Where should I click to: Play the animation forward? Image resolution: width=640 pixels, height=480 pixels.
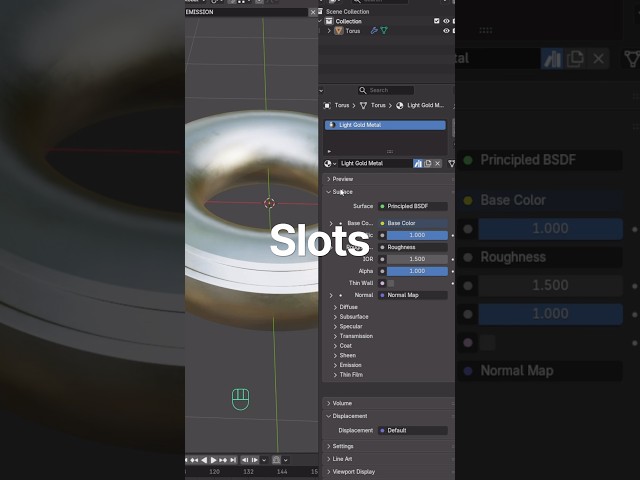click(213, 460)
